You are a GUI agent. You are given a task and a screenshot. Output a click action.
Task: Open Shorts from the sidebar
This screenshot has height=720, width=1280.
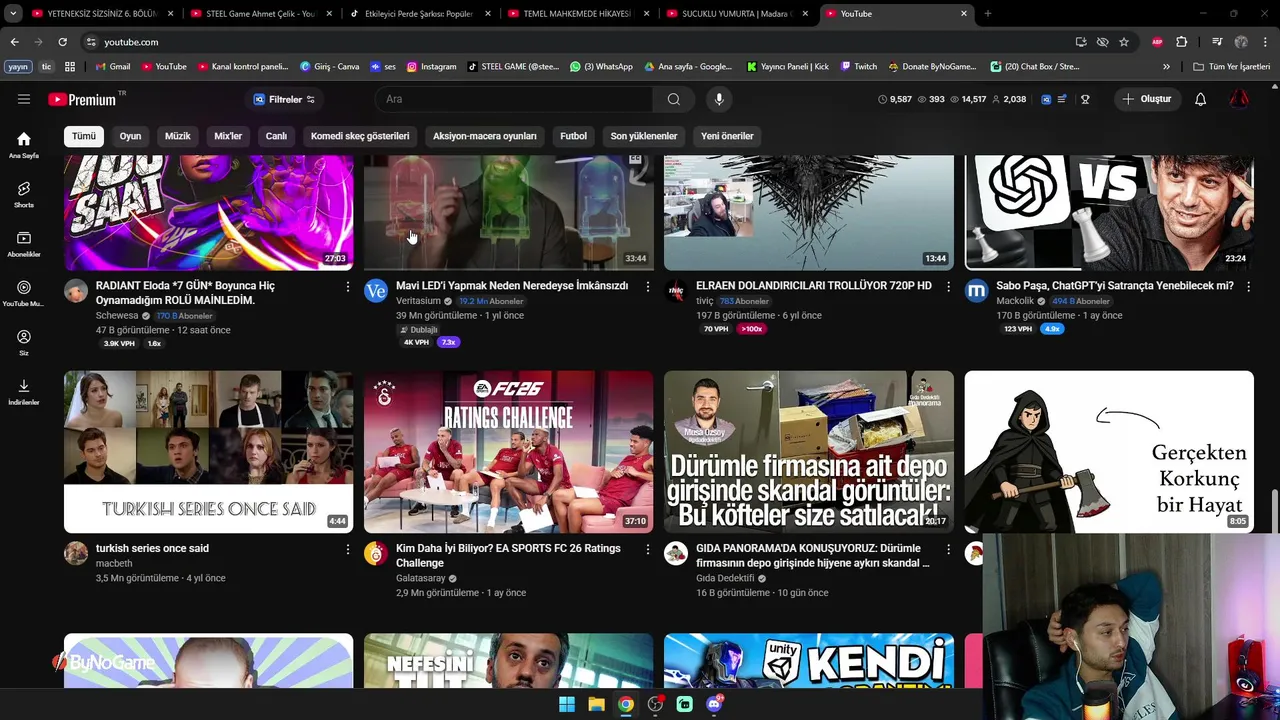(x=24, y=194)
